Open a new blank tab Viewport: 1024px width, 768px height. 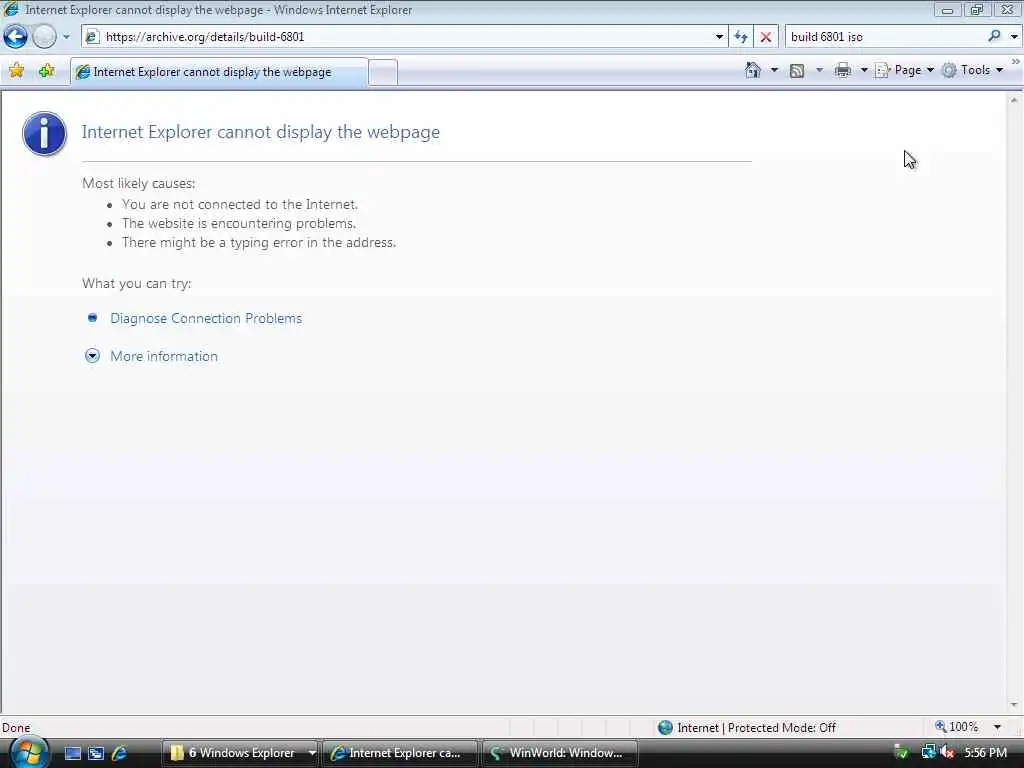383,72
